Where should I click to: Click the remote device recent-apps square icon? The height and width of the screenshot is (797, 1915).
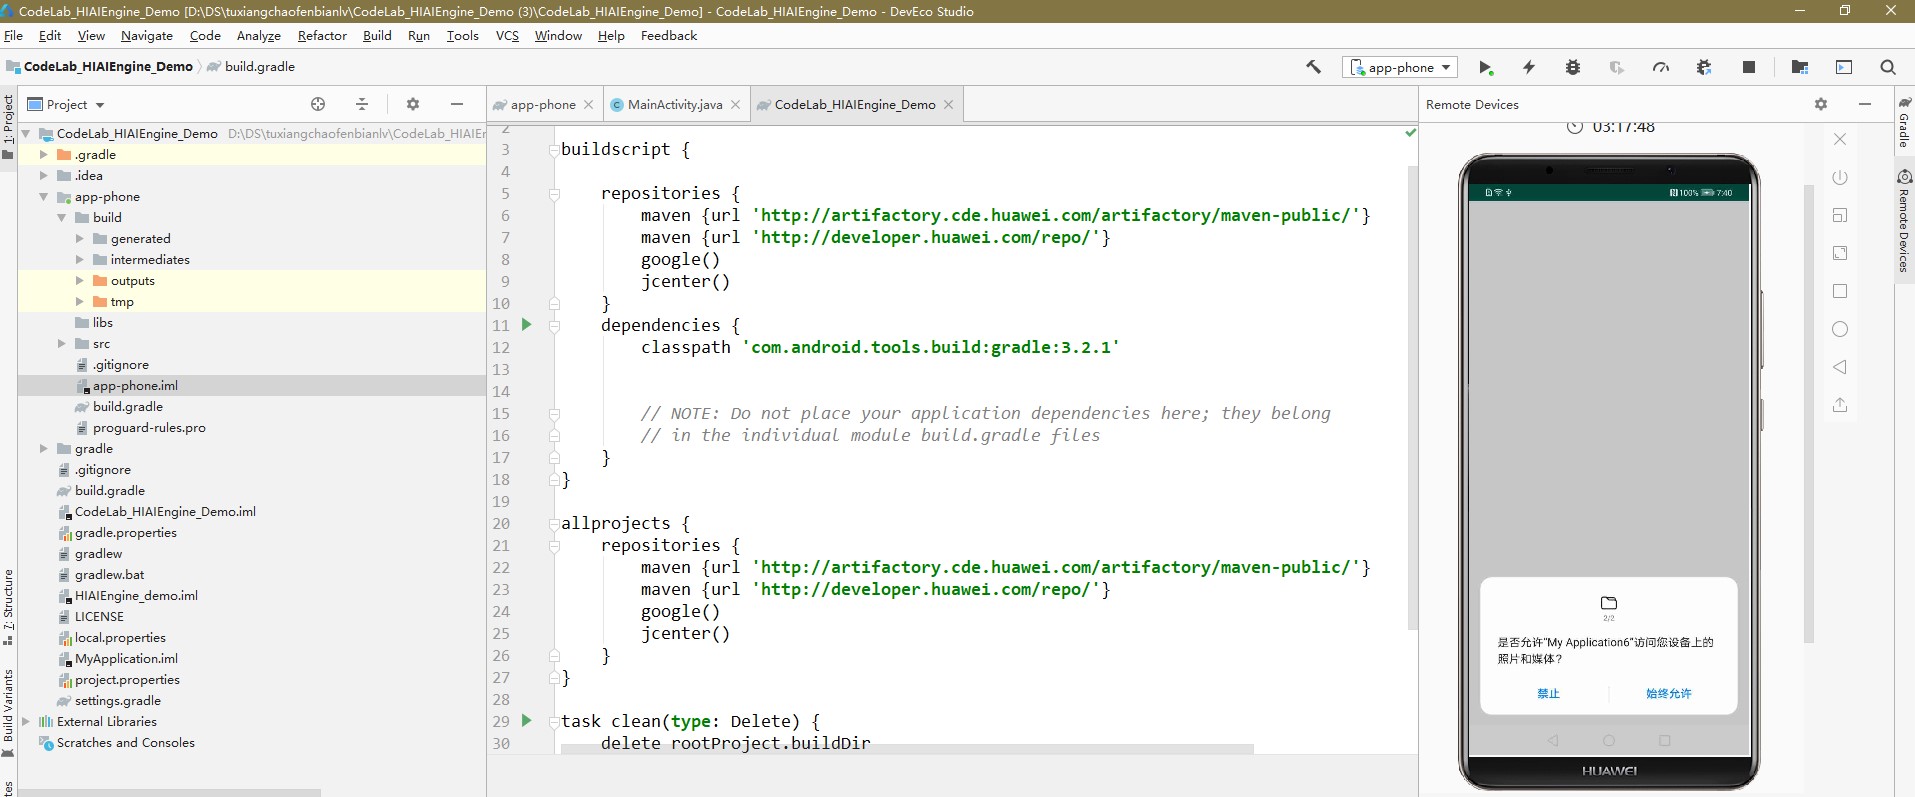tap(1840, 291)
